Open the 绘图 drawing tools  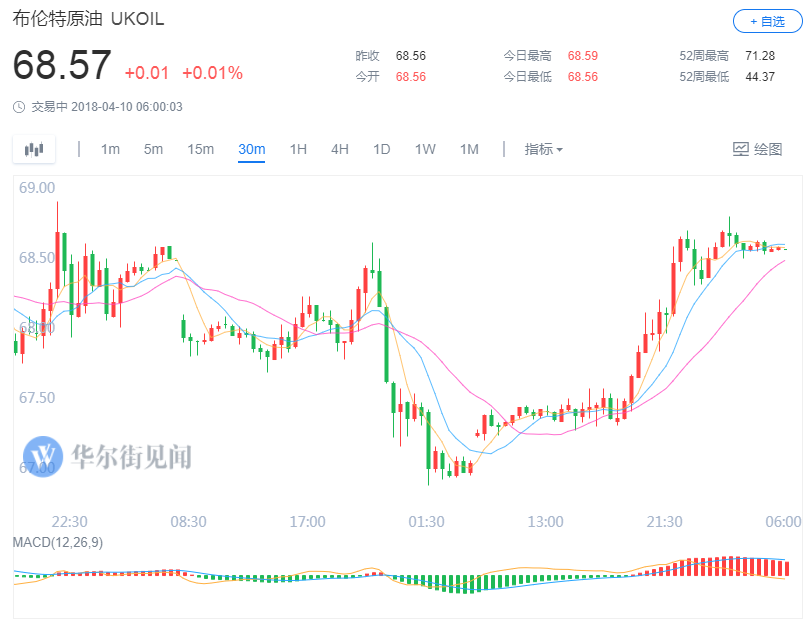point(757,149)
